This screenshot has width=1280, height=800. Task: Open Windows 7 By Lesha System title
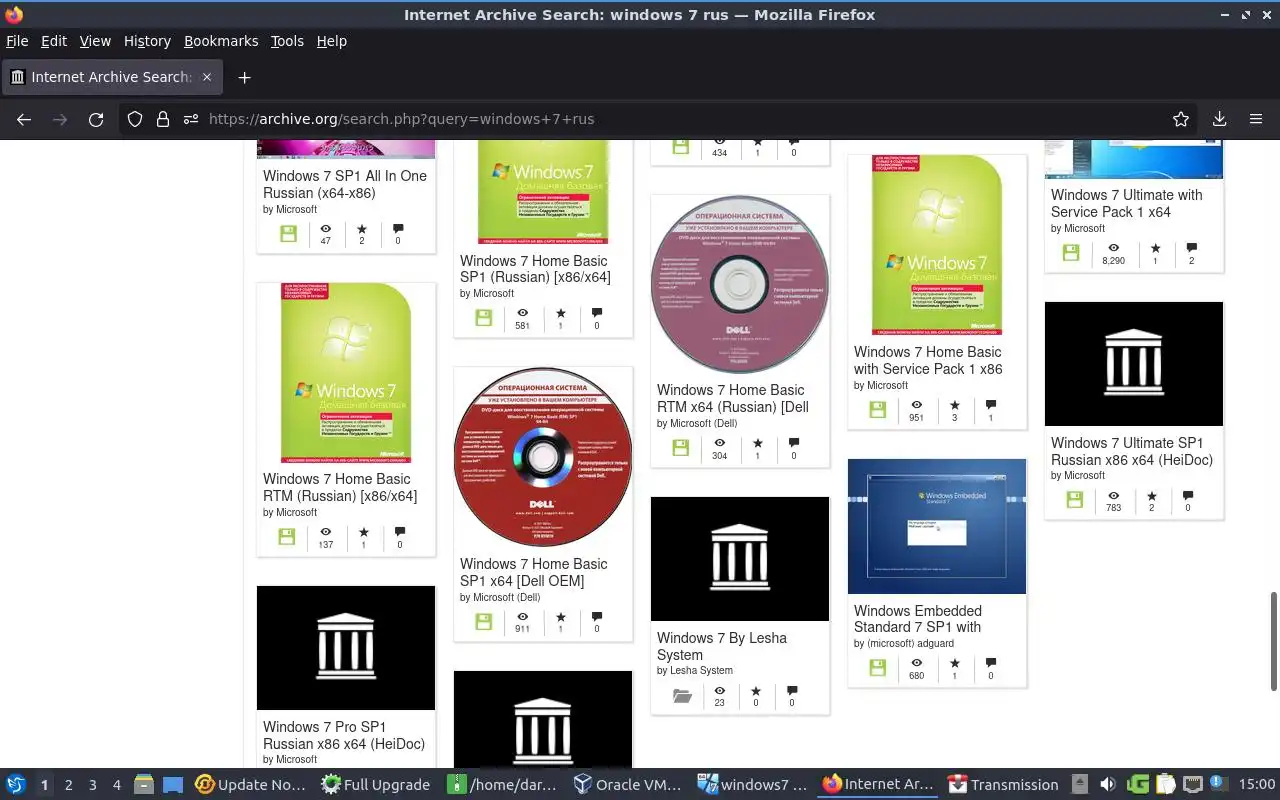point(722,646)
